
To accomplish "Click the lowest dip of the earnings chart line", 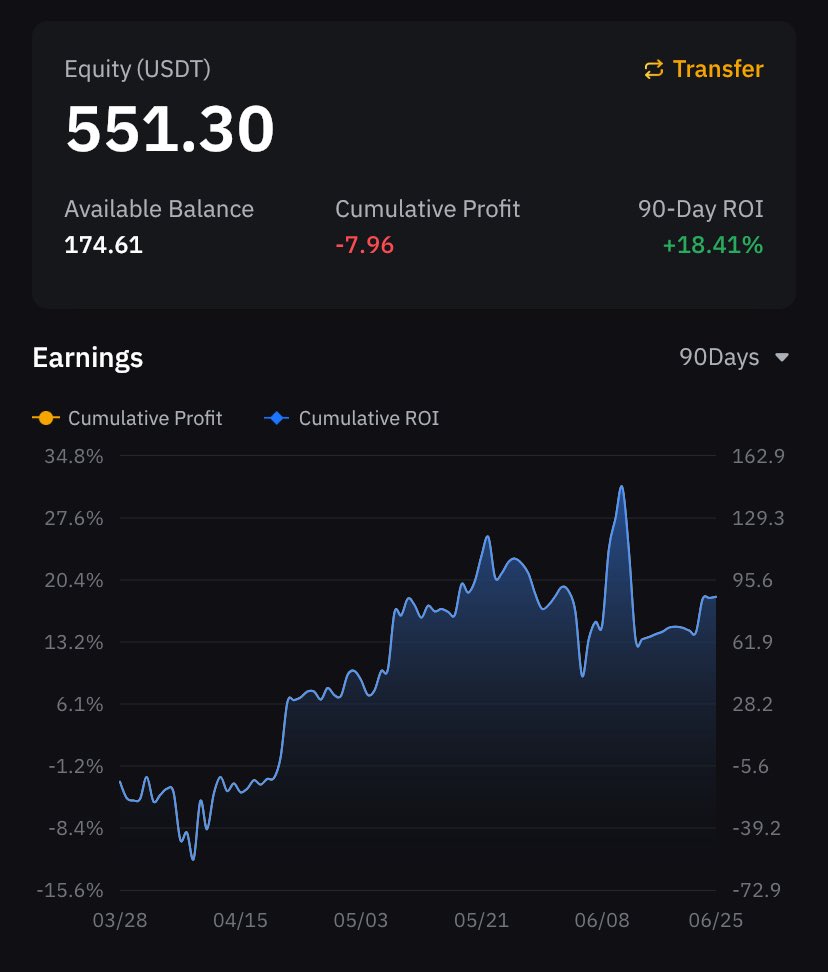I will (193, 859).
